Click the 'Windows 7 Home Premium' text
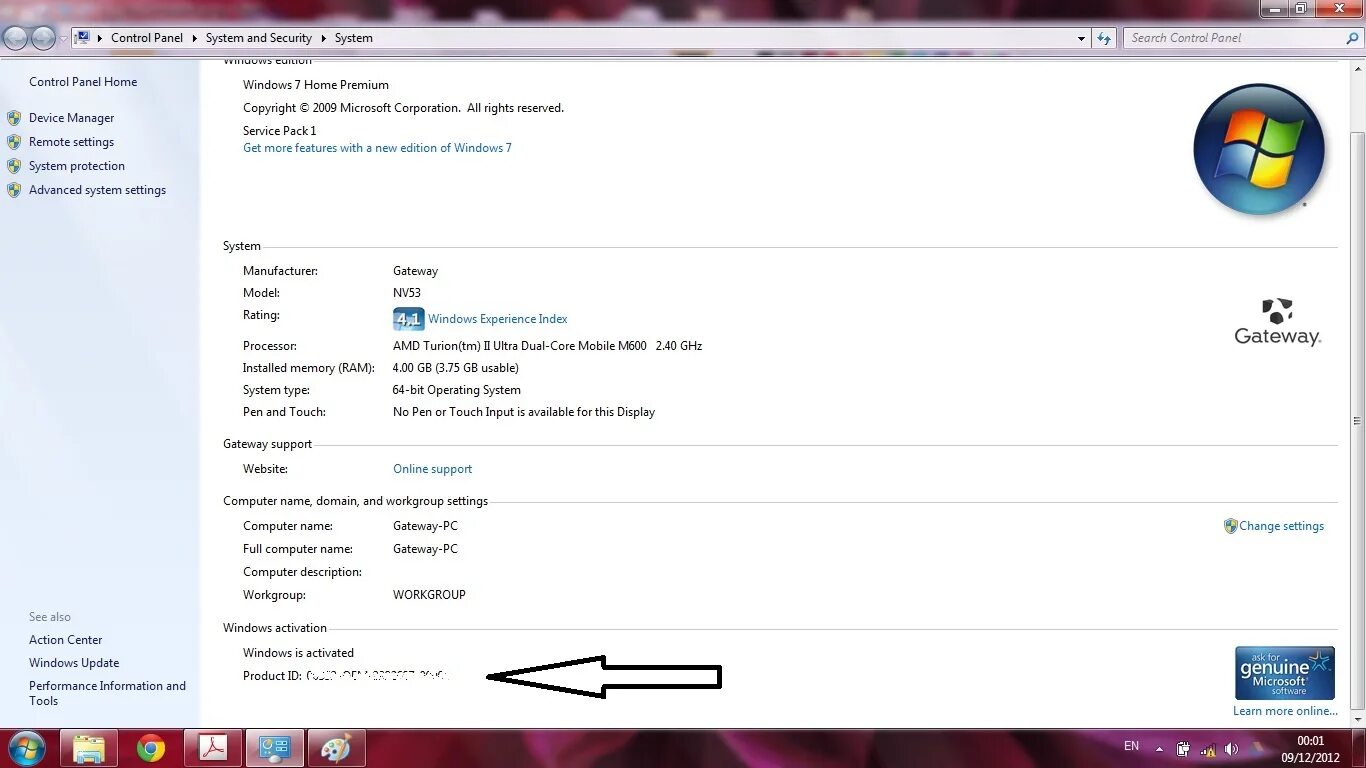Image resolution: width=1366 pixels, height=768 pixels. point(316,85)
